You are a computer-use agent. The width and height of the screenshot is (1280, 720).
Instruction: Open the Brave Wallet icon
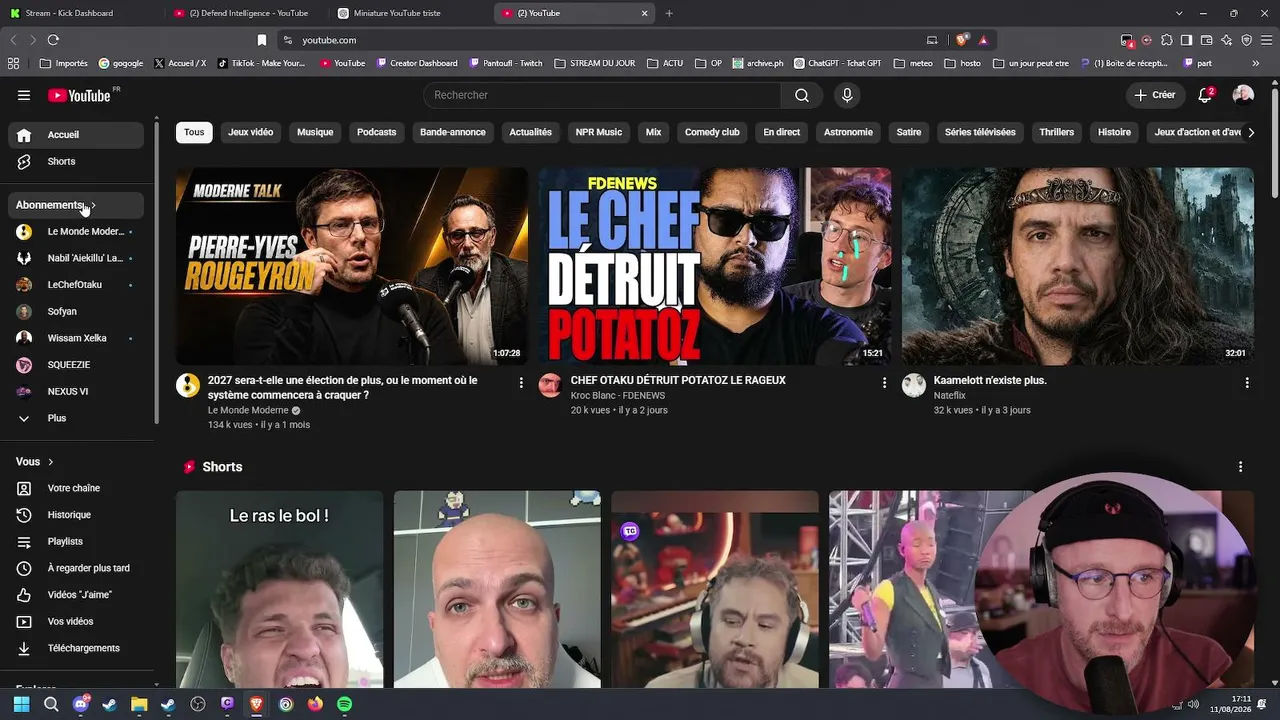(1207, 40)
